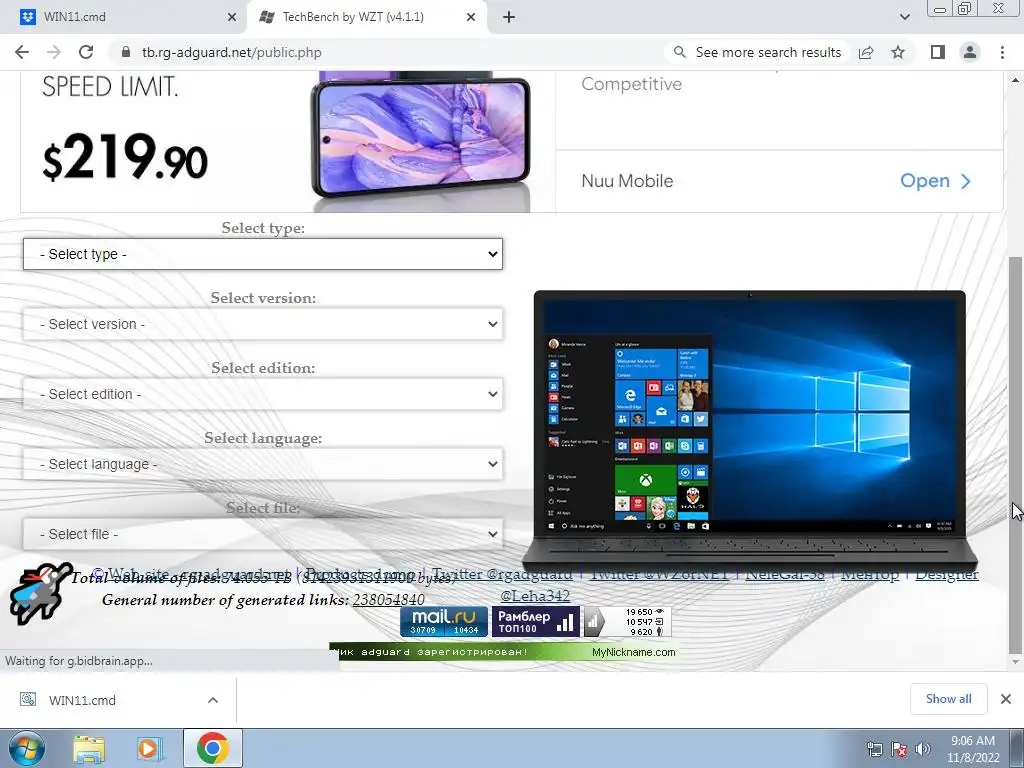Open the Select language dropdown
This screenshot has height=768, width=1024.
click(x=263, y=464)
